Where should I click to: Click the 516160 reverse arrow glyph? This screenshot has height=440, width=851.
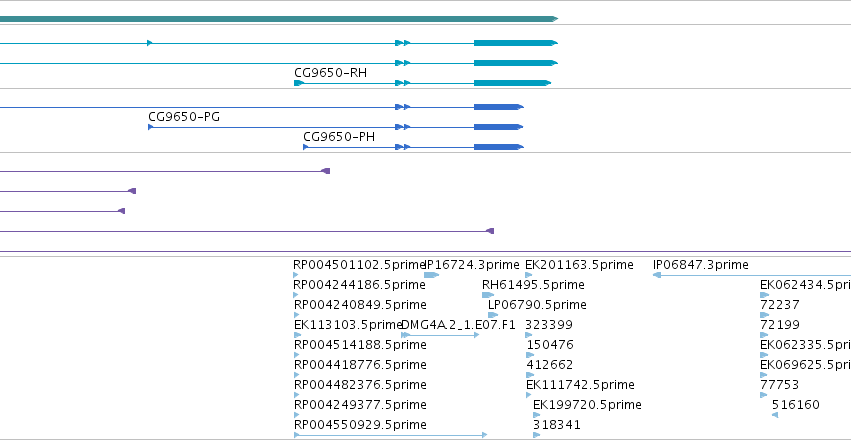(775, 415)
